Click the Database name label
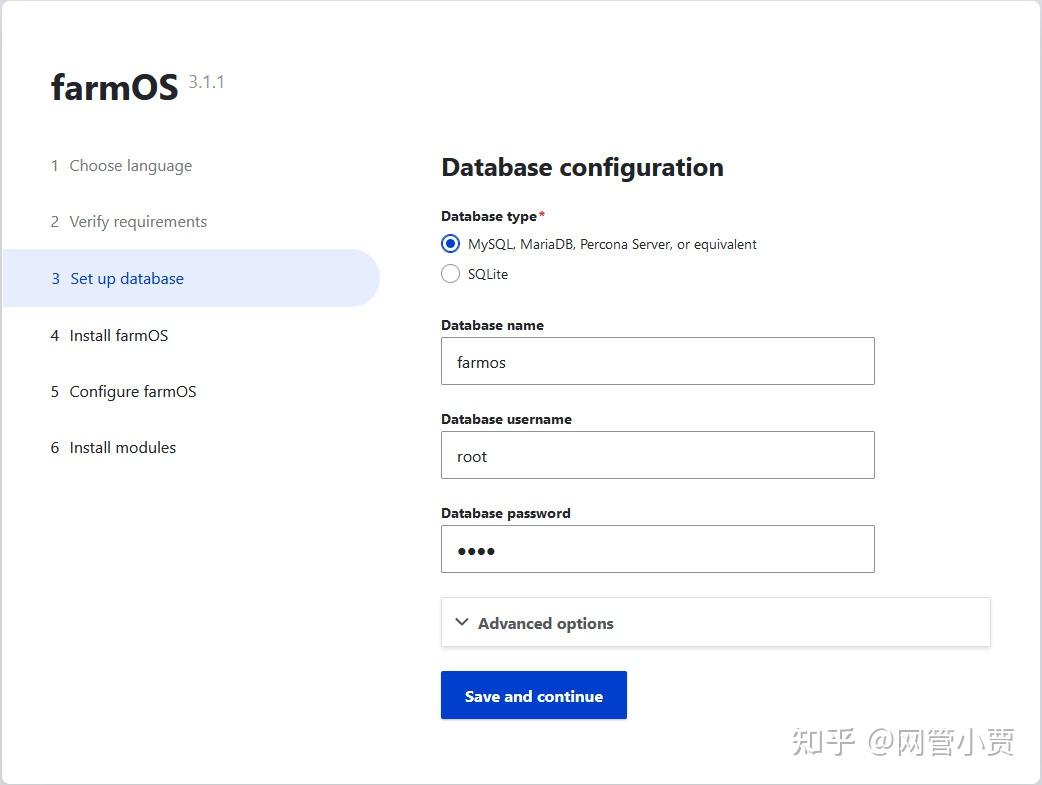This screenshot has width=1042, height=785. pyautogui.click(x=492, y=325)
